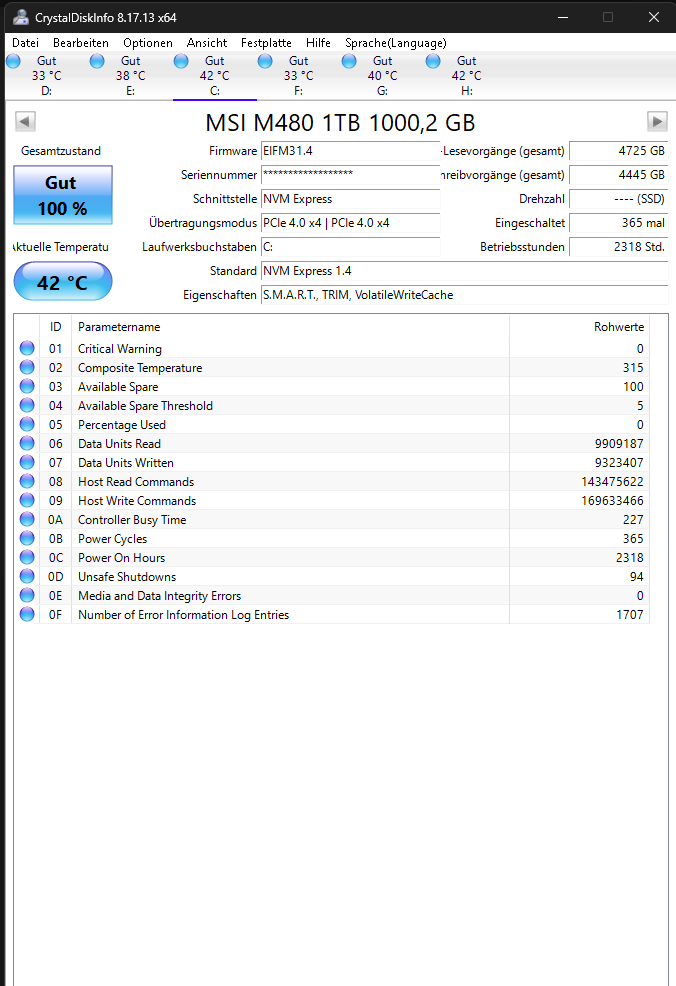
Task: Click the masked Seriennummer field
Action: pyautogui.click(x=350, y=175)
